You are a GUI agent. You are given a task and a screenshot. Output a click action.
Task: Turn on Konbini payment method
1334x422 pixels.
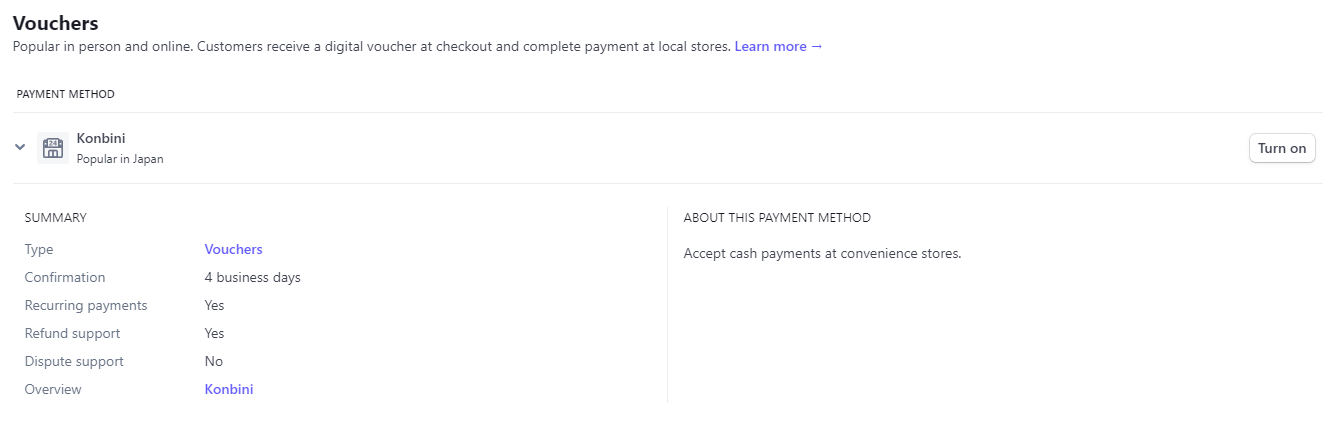tap(1282, 148)
